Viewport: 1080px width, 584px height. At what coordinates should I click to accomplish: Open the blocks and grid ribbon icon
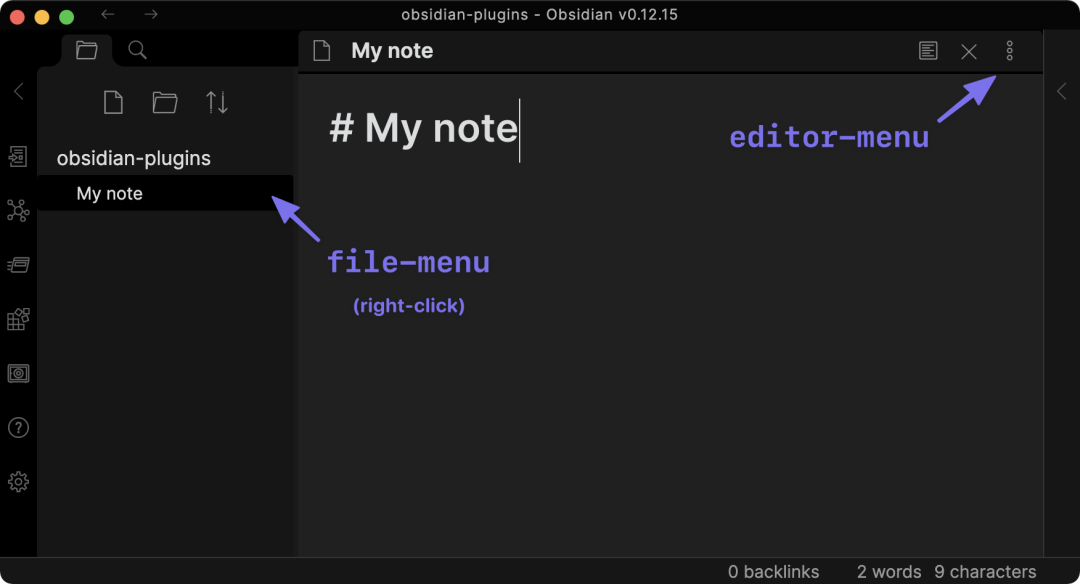click(18, 319)
